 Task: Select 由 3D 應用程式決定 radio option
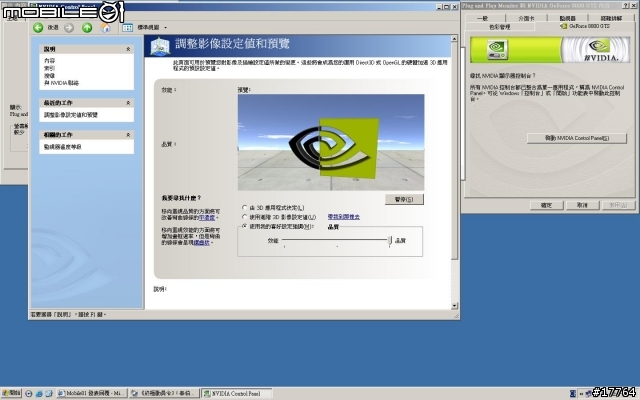click(x=244, y=207)
